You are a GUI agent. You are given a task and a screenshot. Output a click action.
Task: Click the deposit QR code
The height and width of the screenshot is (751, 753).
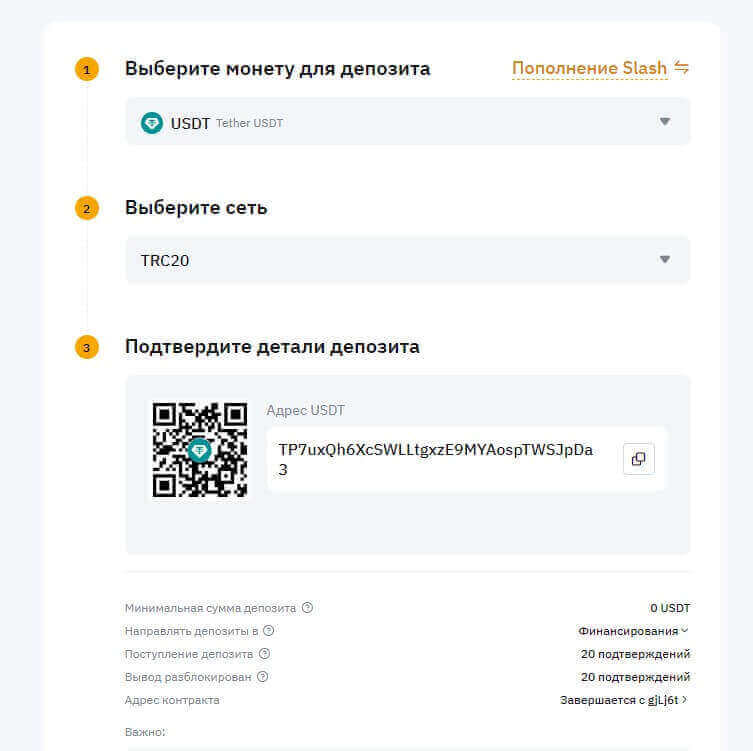point(200,450)
